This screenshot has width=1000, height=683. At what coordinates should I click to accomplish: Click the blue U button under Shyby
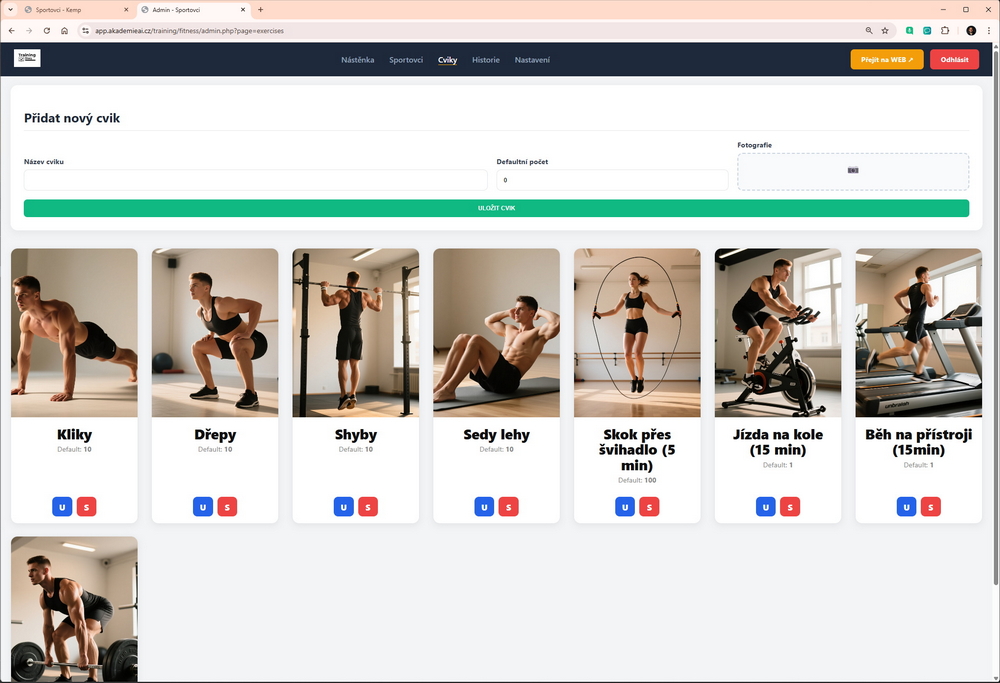(343, 507)
